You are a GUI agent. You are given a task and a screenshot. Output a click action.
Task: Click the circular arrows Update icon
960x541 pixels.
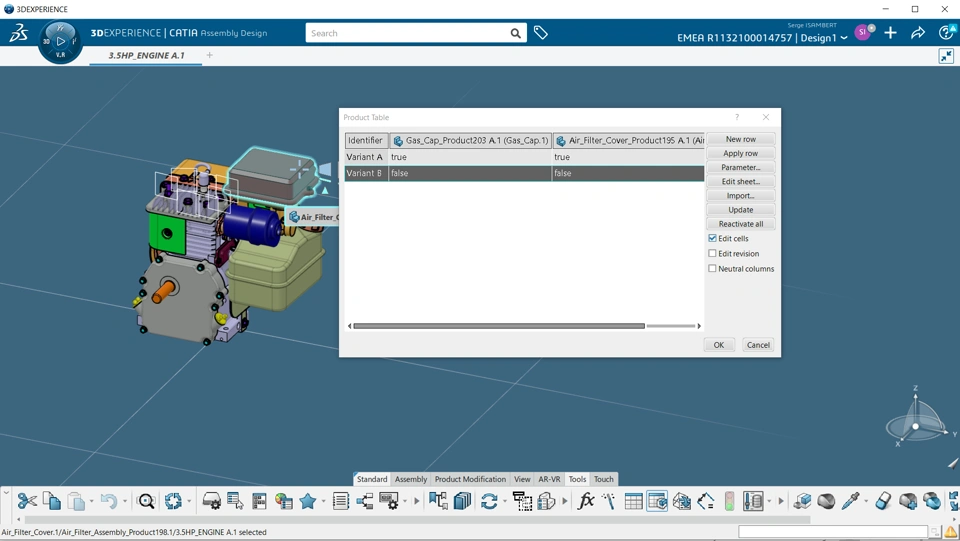tap(173, 501)
